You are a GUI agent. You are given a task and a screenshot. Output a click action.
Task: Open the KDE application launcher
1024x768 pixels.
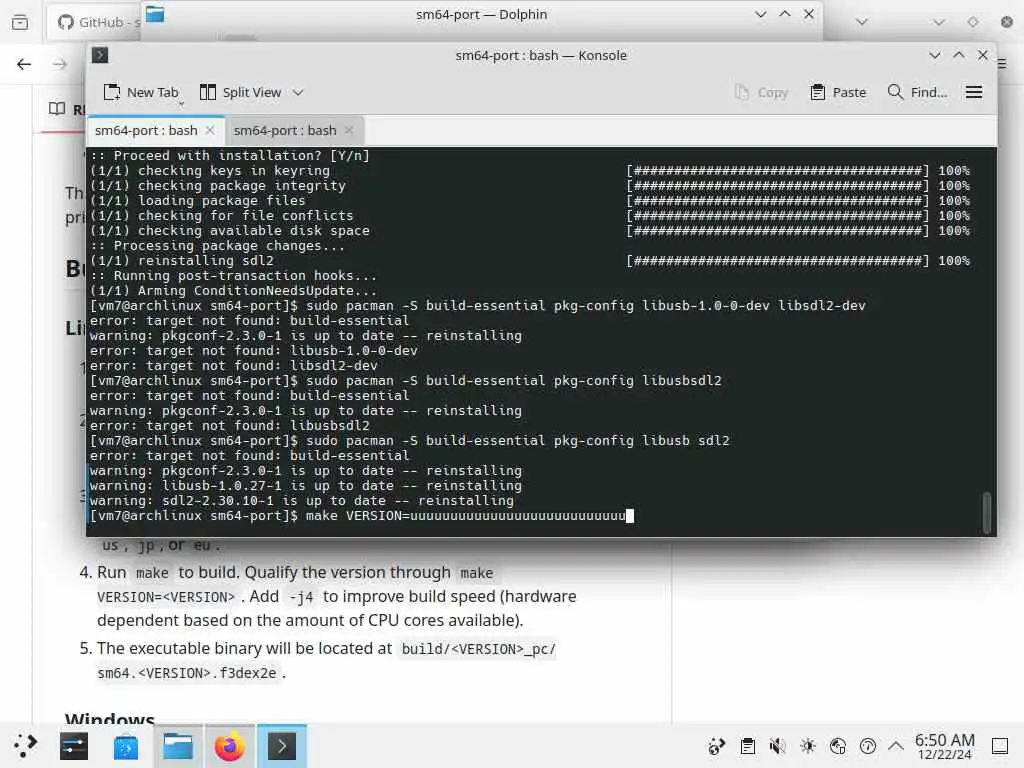tap(24, 746)
